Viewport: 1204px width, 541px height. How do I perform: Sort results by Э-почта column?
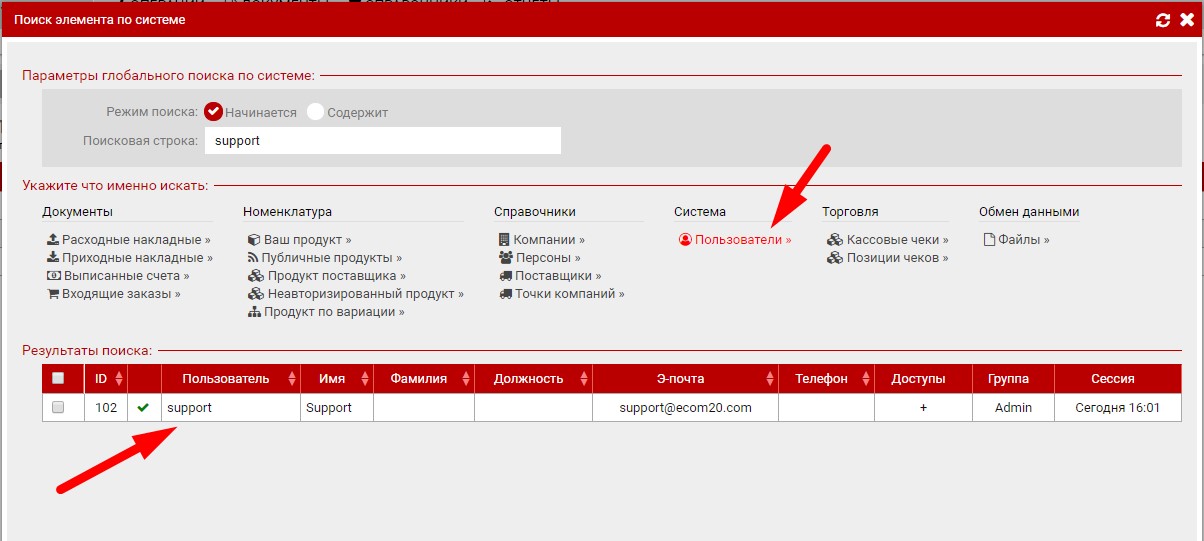tap(770, 379)
